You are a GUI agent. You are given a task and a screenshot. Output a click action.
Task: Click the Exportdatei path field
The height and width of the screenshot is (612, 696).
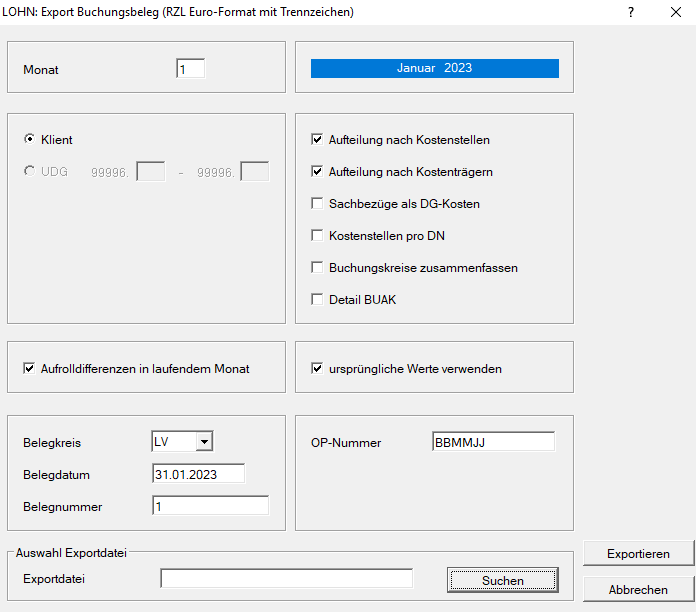[x=286, y=578]
